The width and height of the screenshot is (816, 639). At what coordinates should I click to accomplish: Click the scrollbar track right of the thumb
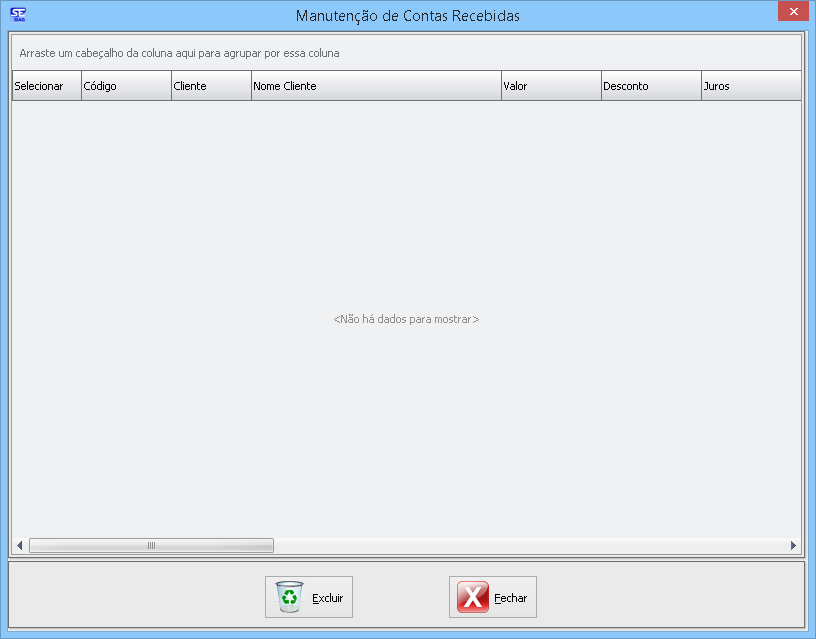point(530,546)
